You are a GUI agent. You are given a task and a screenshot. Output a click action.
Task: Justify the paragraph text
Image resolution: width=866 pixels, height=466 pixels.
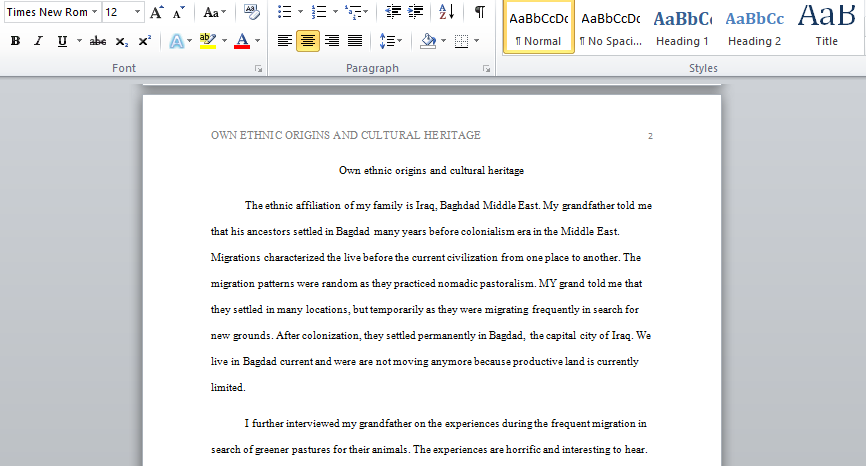point(355,41)
